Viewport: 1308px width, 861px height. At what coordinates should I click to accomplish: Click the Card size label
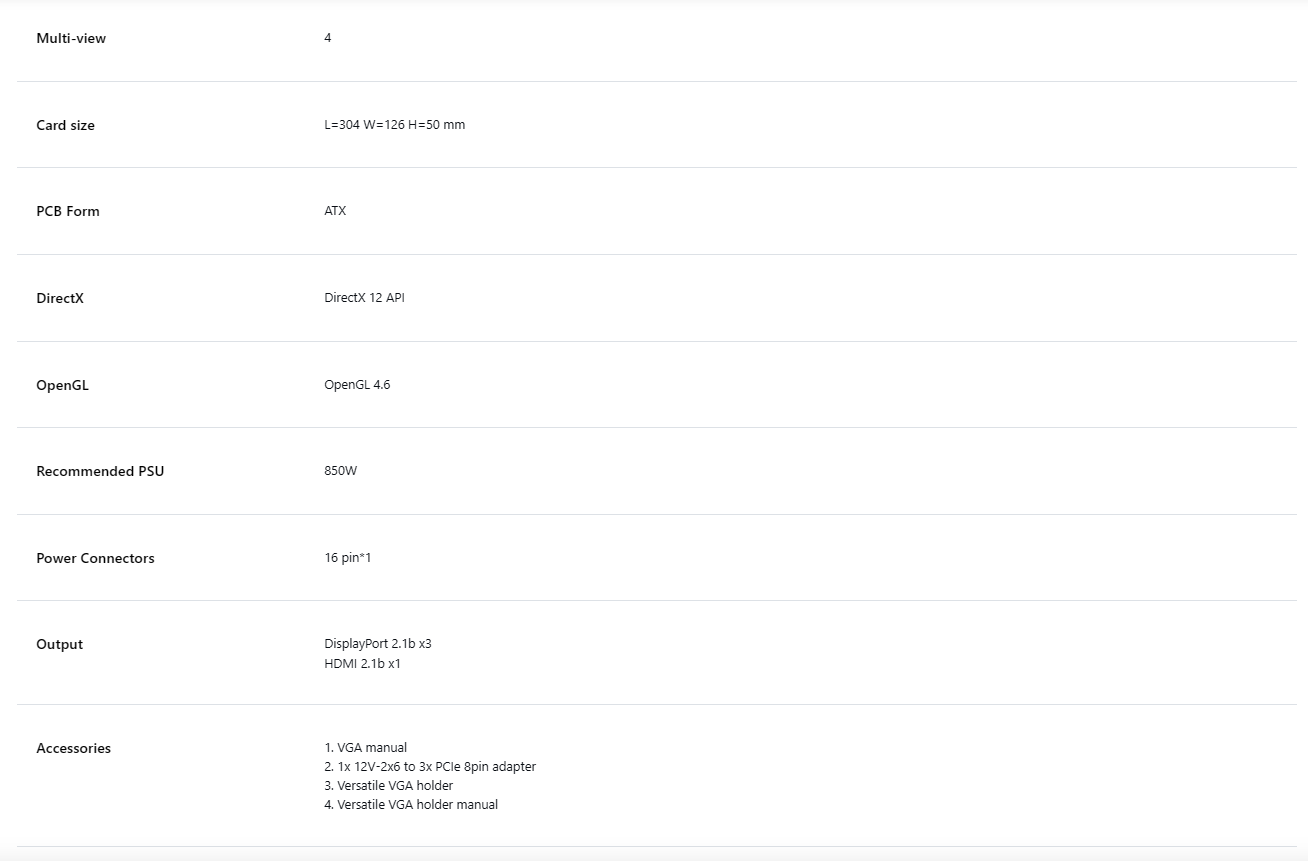(66, 125)
